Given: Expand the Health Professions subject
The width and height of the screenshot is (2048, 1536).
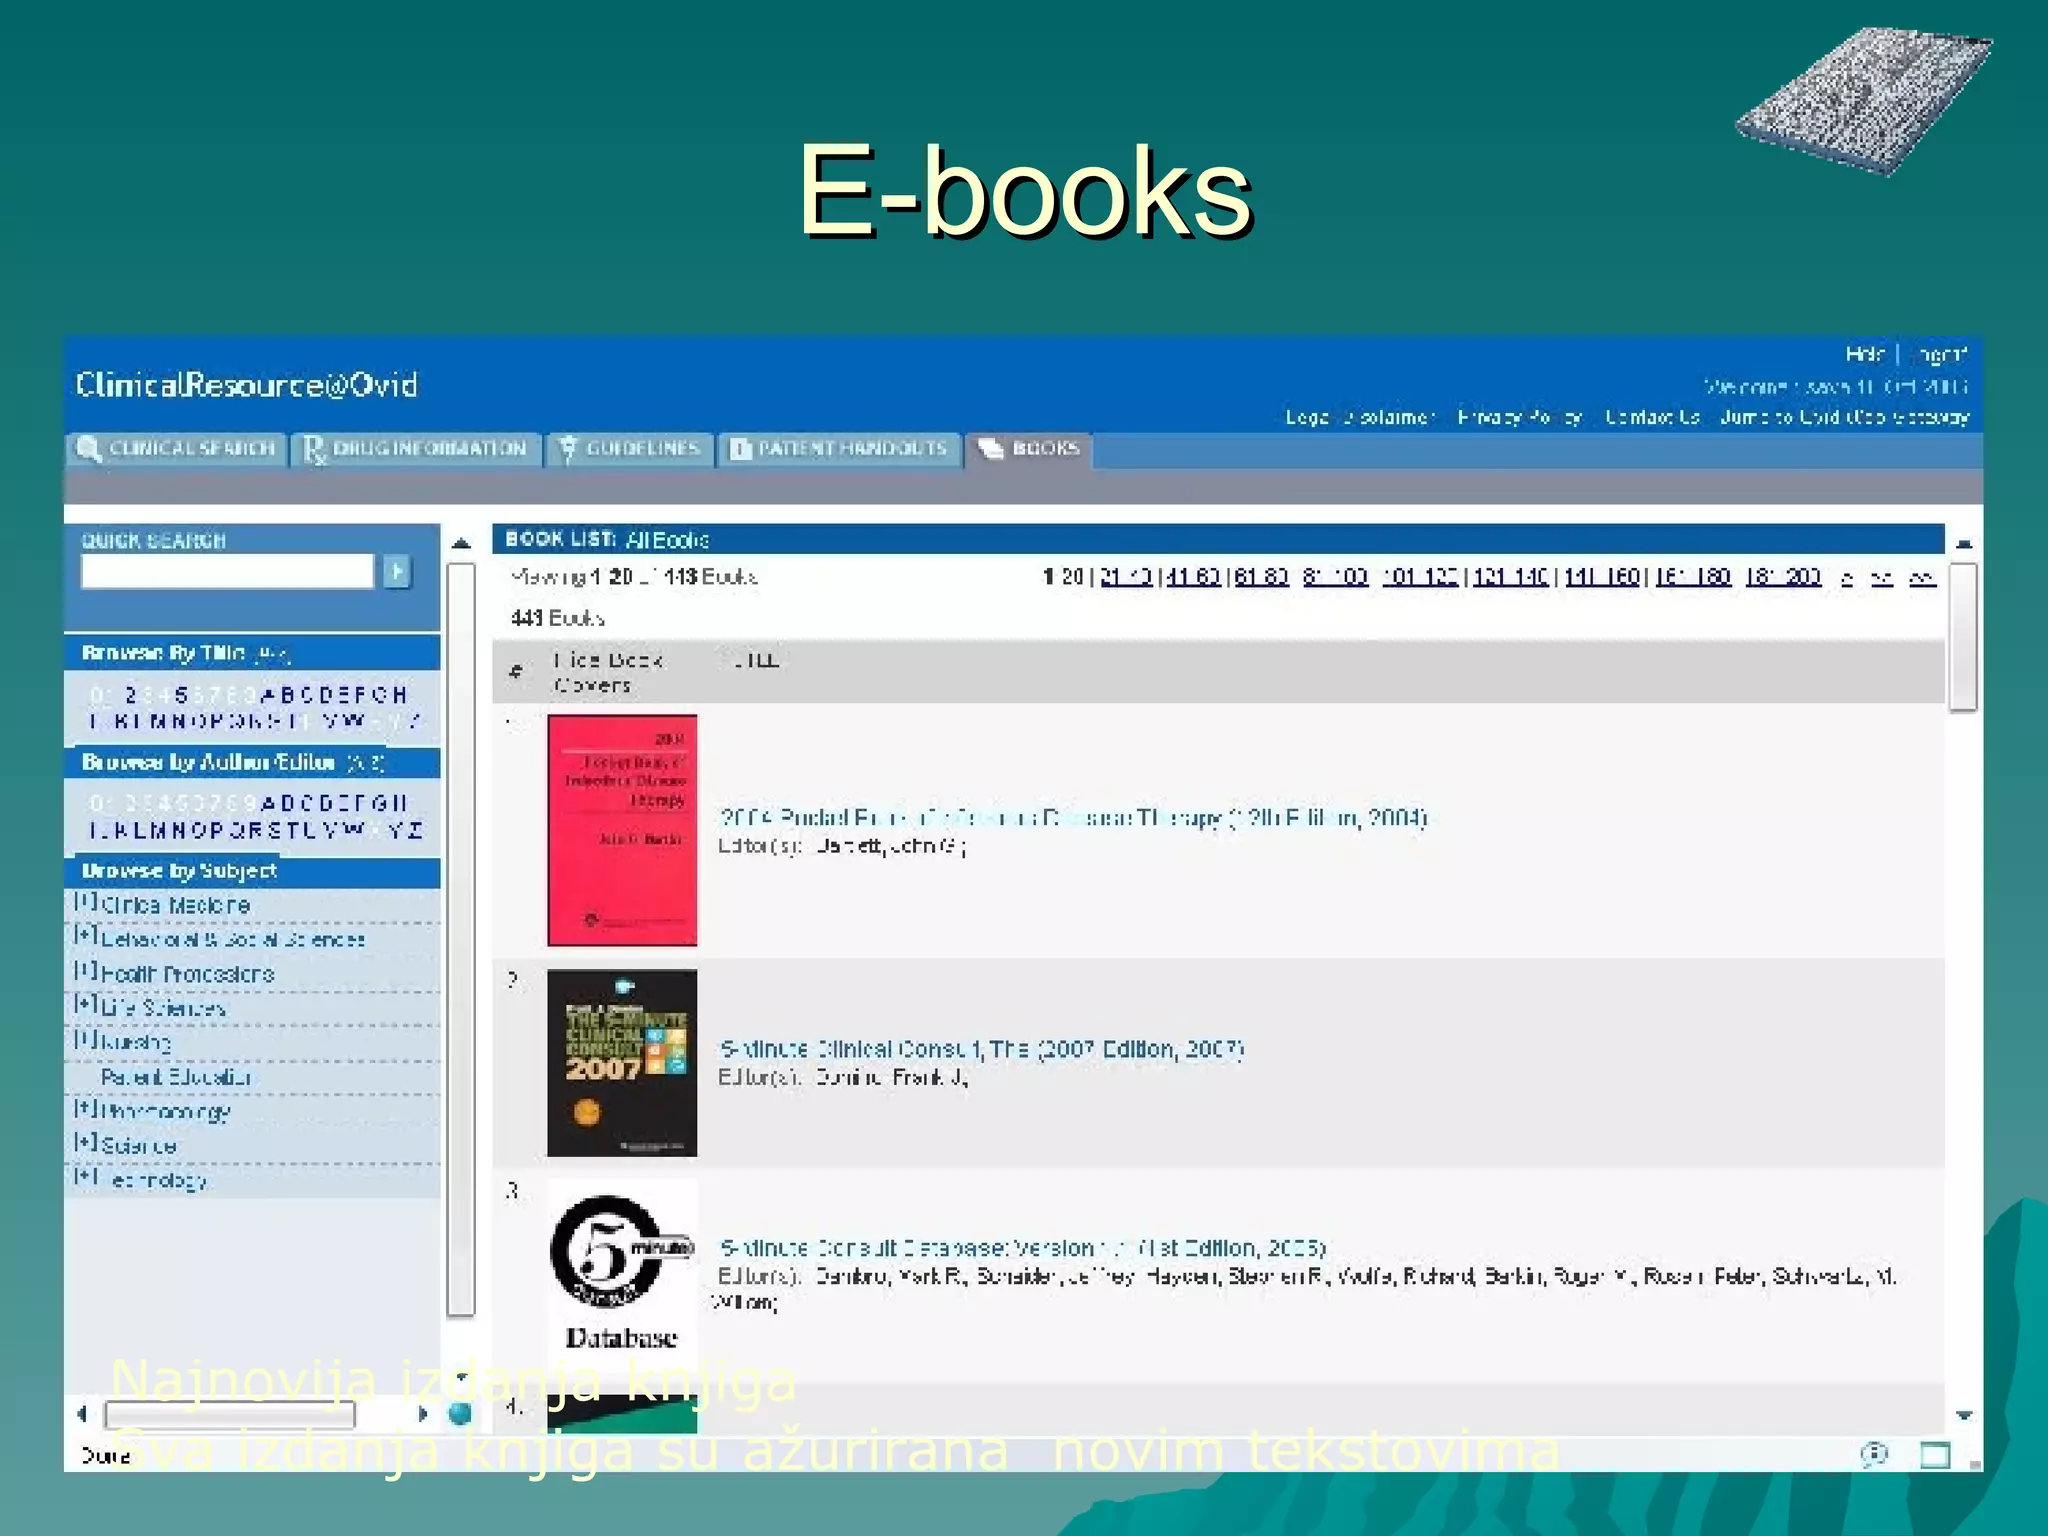Looking at the screenshot, I should click(86, 971).
